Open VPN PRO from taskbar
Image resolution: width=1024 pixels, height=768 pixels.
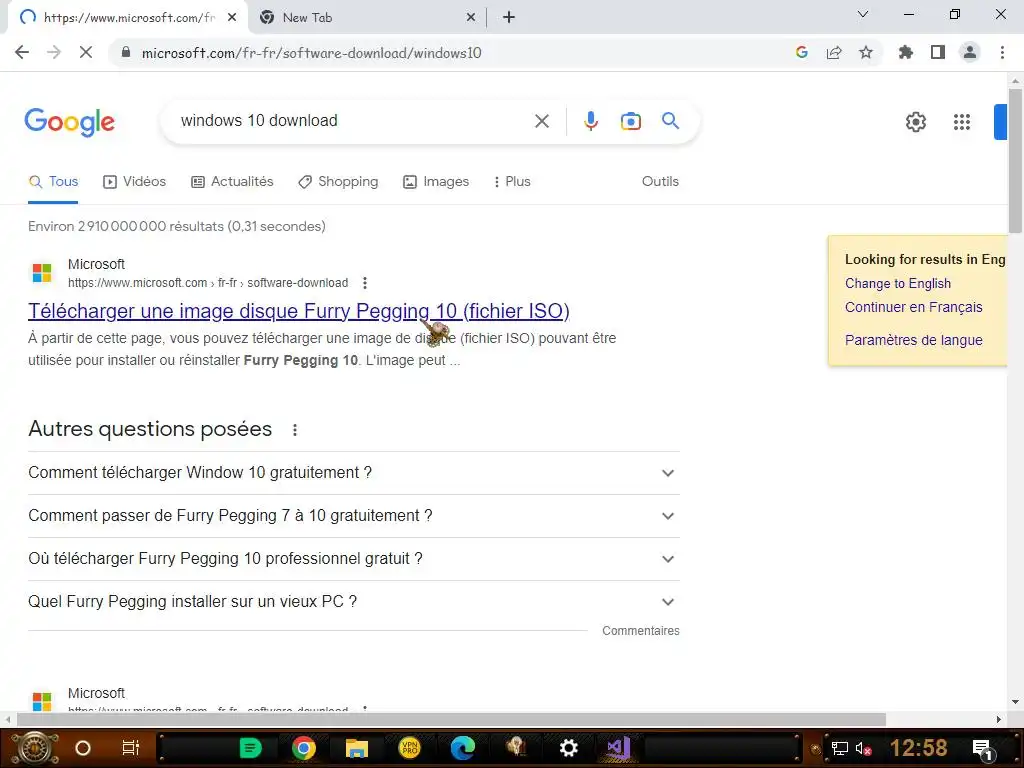tap(409, 748)
